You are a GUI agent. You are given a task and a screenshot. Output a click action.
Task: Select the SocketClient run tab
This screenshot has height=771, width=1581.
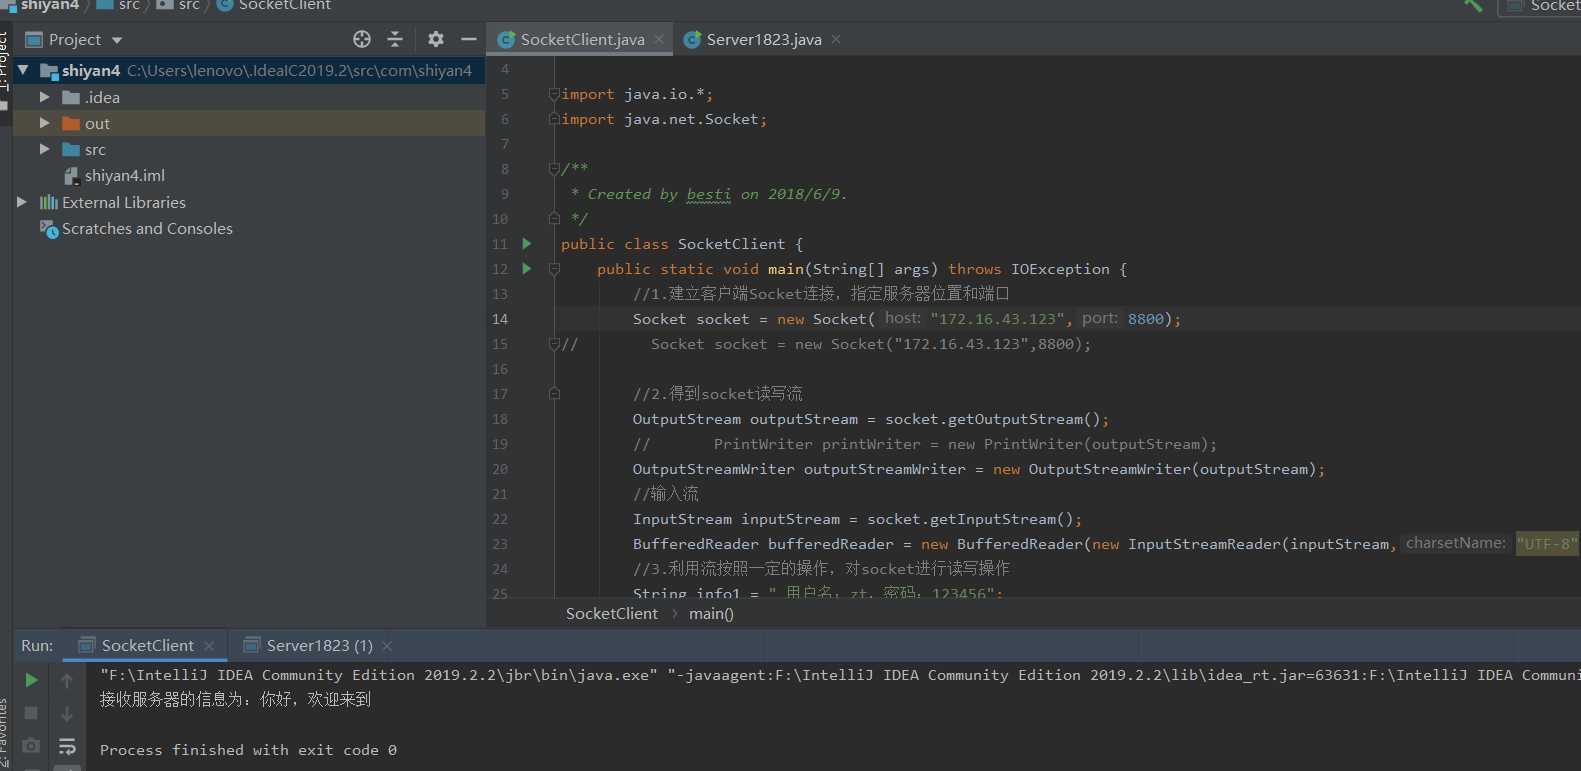coord(147,646)
